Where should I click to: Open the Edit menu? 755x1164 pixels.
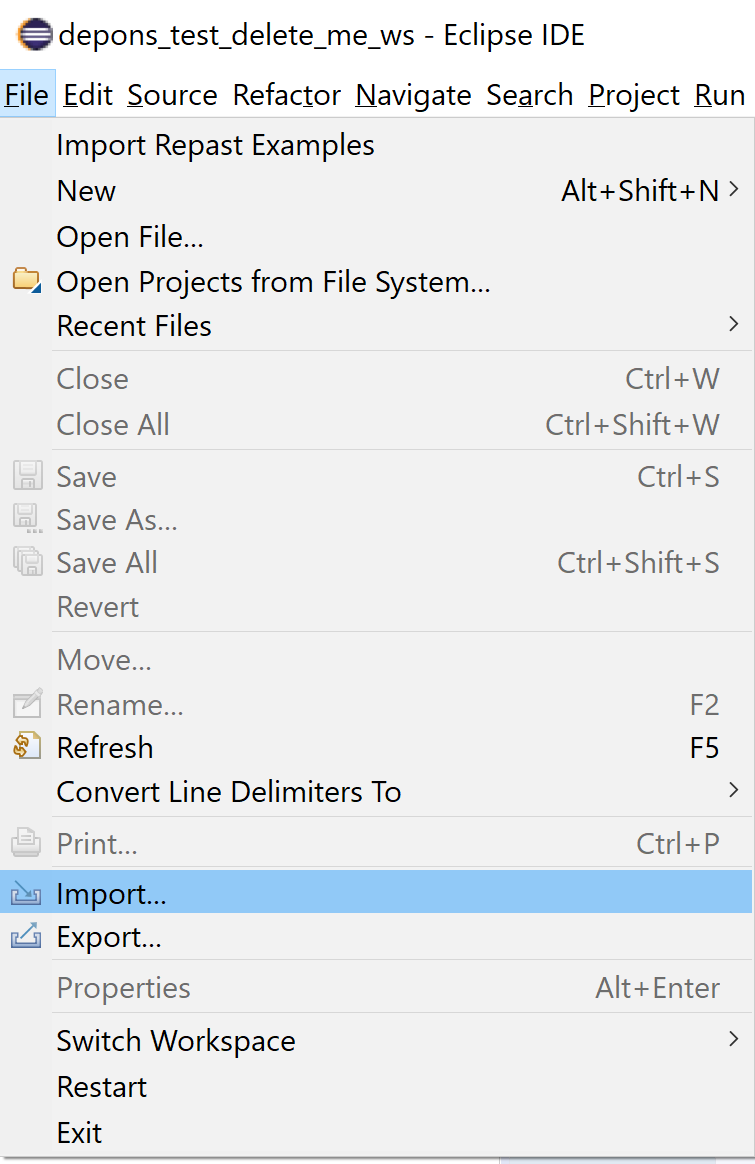pos(88,95)
